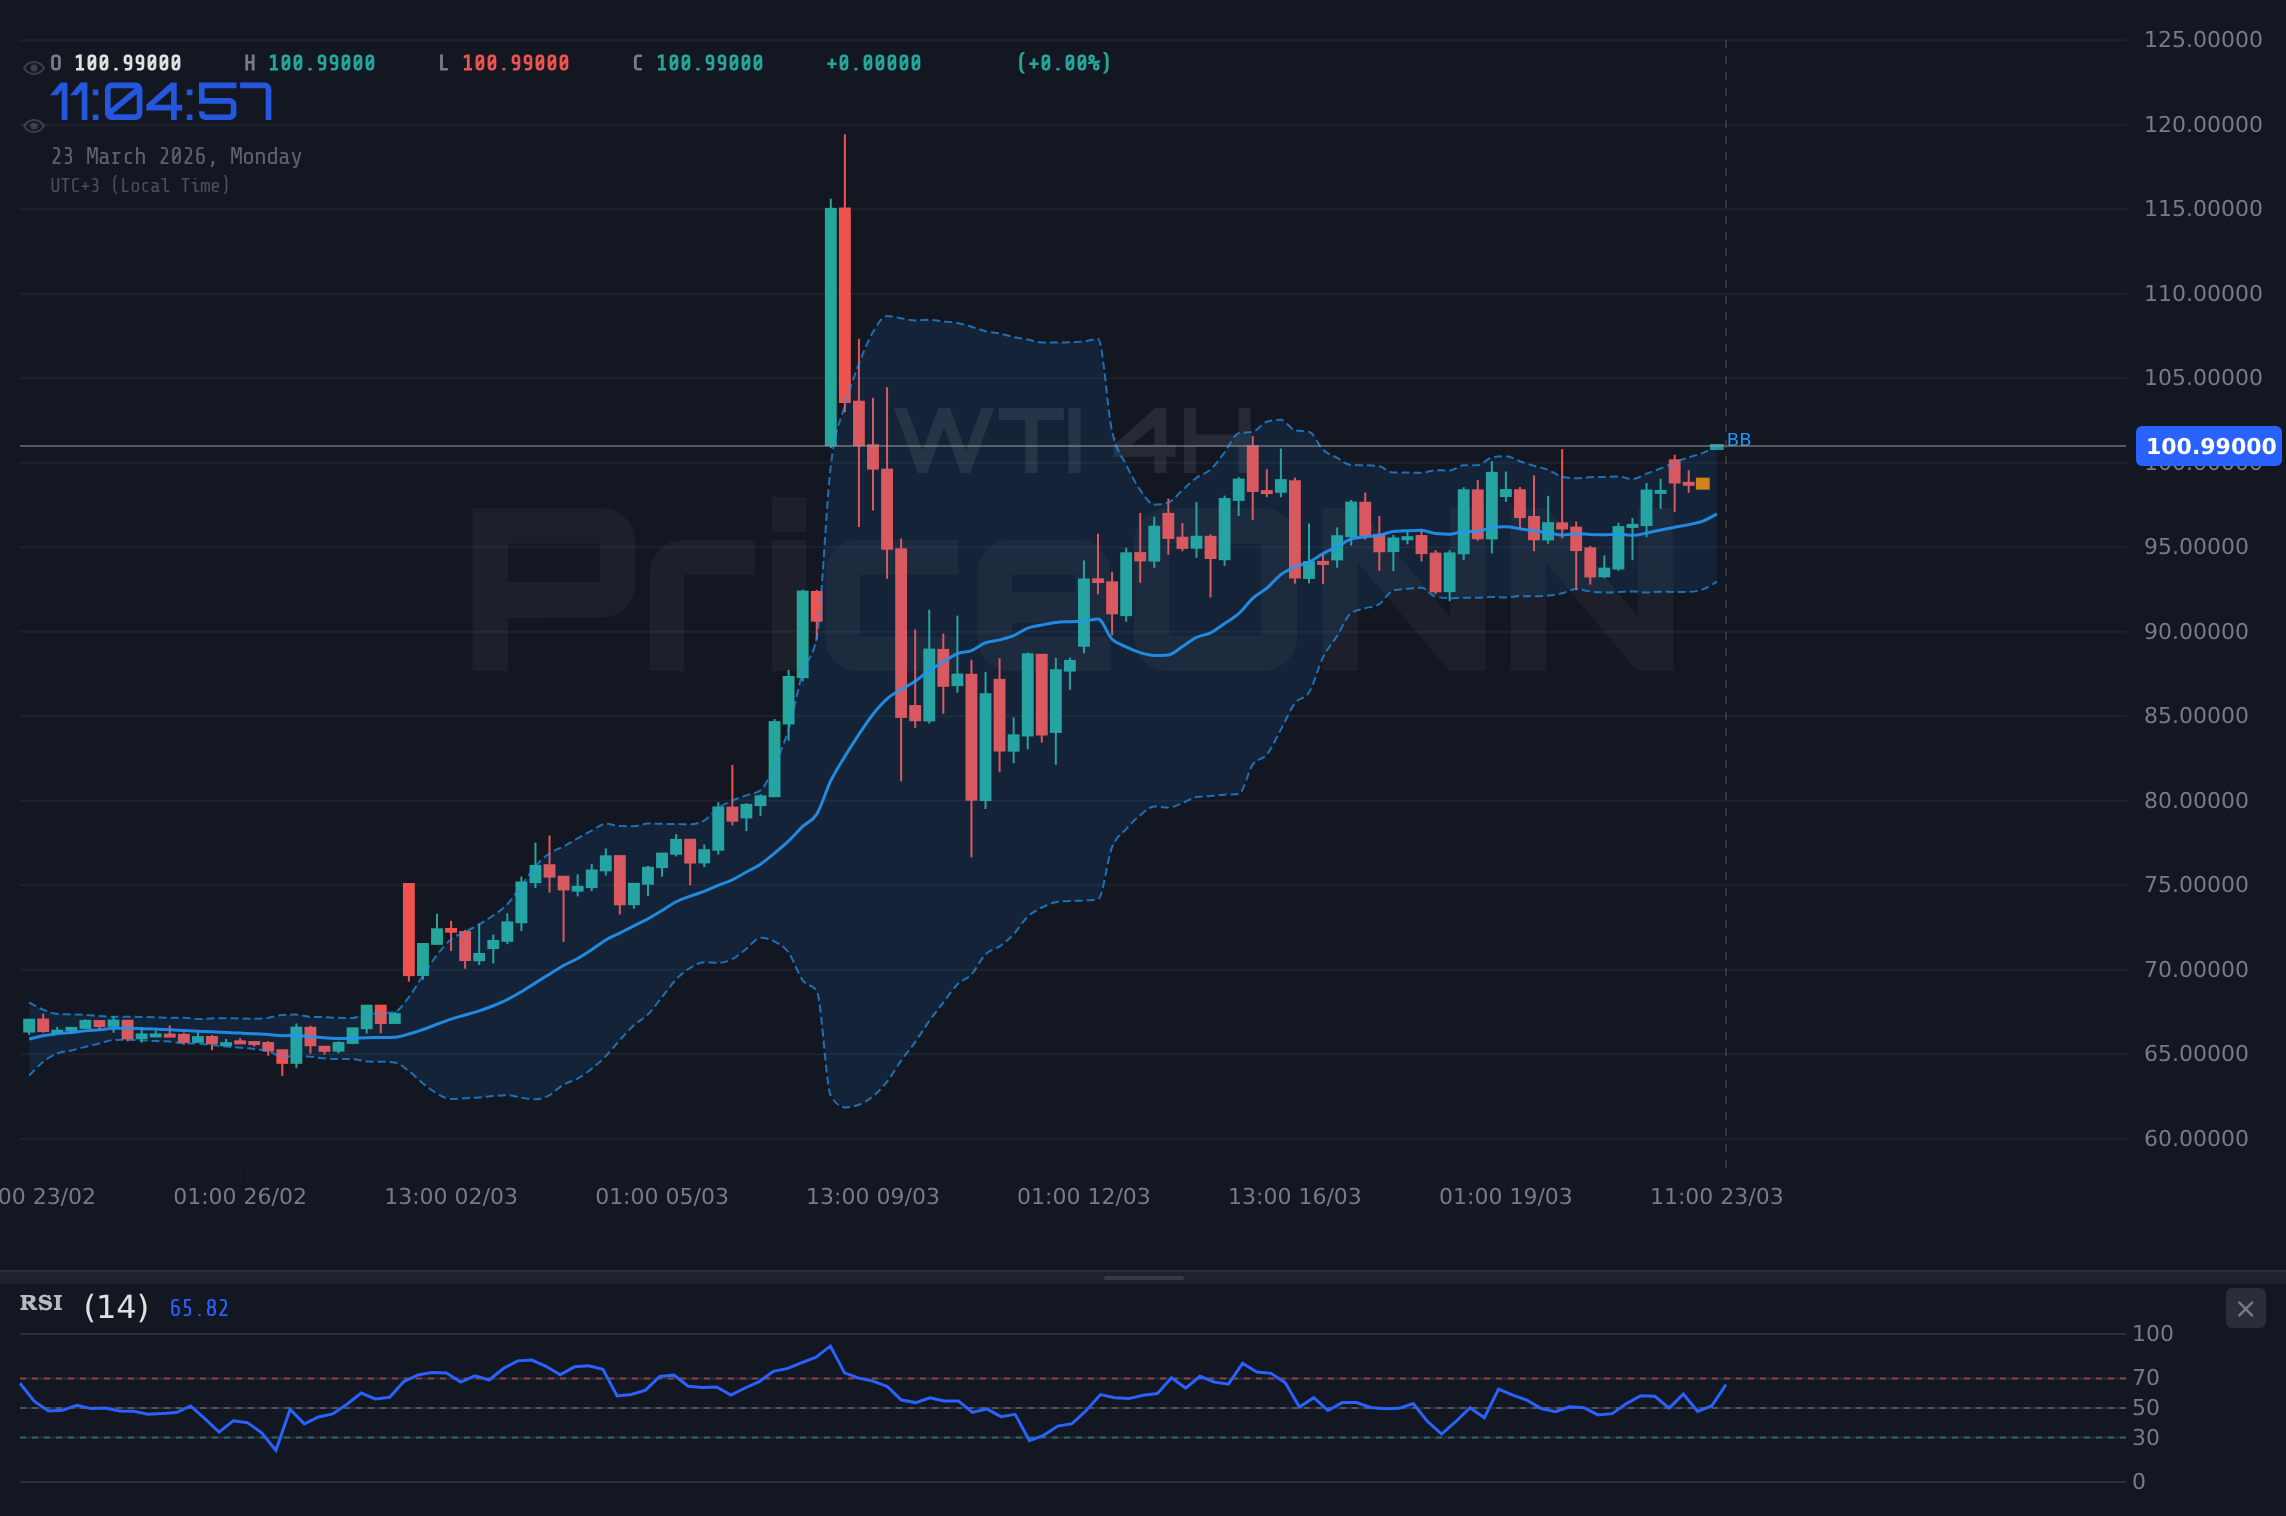Click the RSI value 65.82

click(199, 1309)
